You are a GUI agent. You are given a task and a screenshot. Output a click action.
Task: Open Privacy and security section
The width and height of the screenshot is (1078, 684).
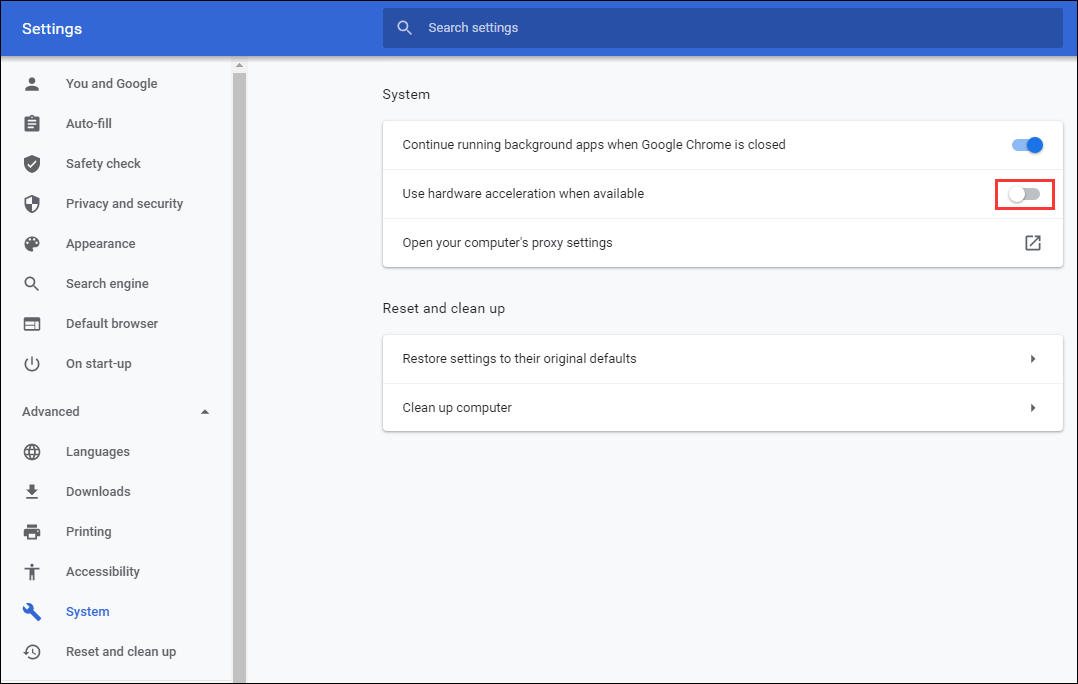point(124,204)
